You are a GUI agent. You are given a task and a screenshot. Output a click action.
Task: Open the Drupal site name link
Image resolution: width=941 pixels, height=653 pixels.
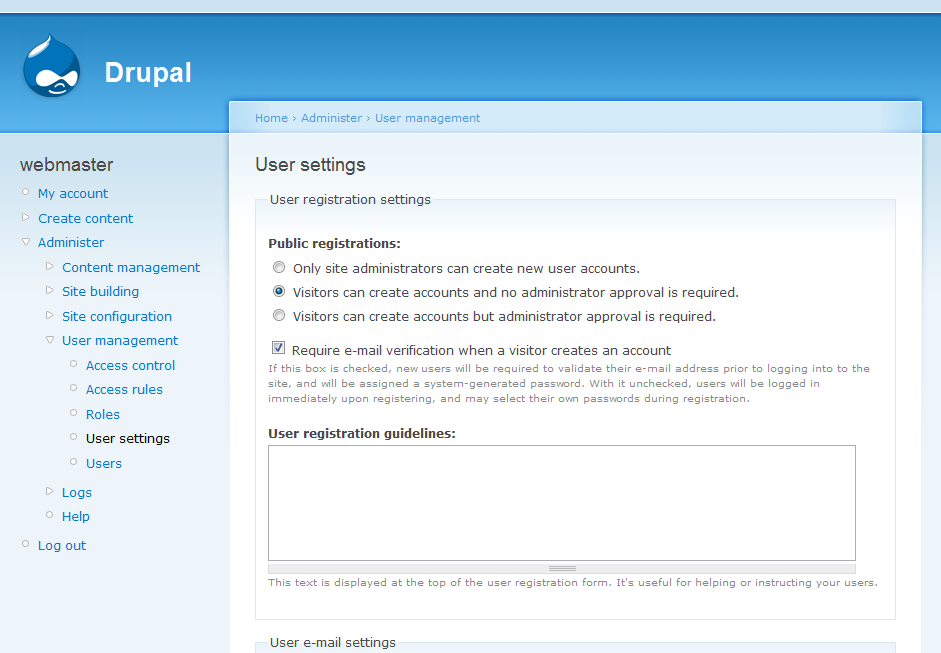point(148,73)
